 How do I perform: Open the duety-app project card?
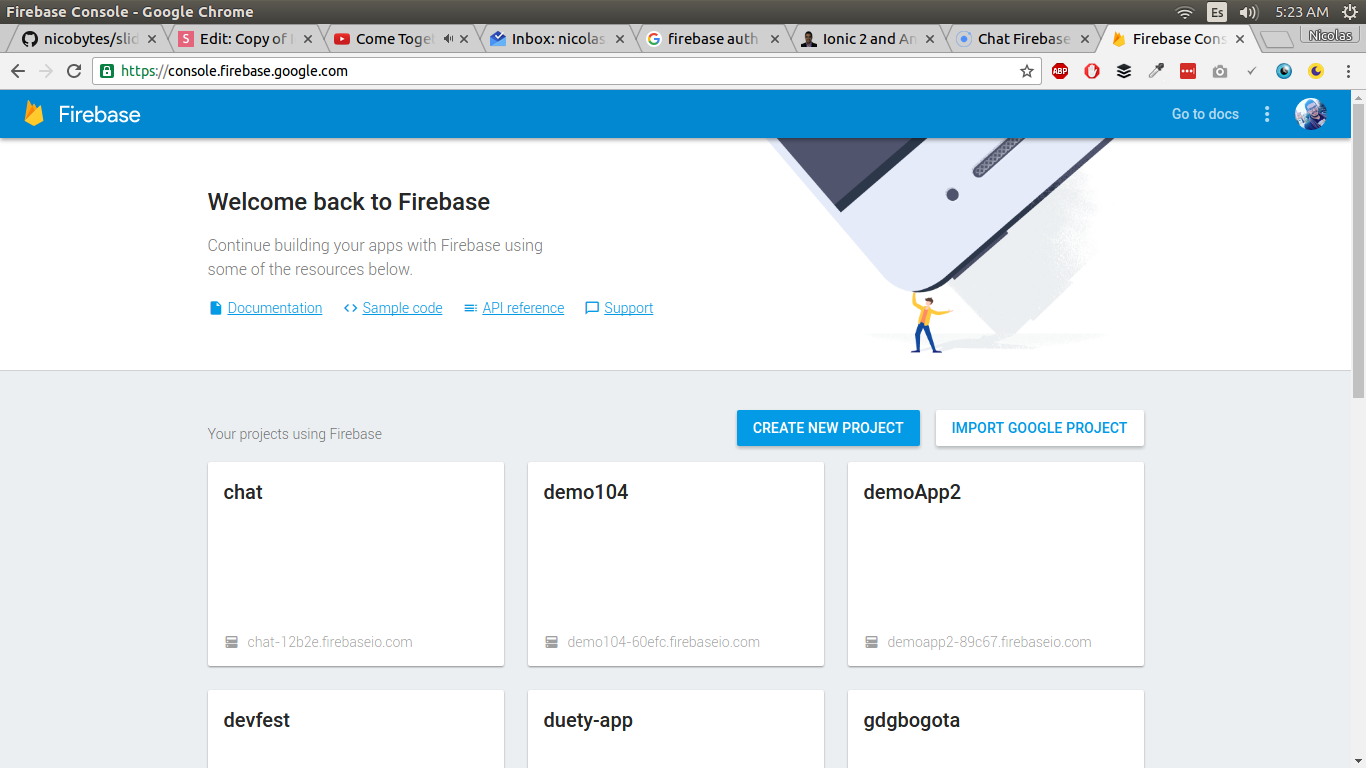pos(676,729)
